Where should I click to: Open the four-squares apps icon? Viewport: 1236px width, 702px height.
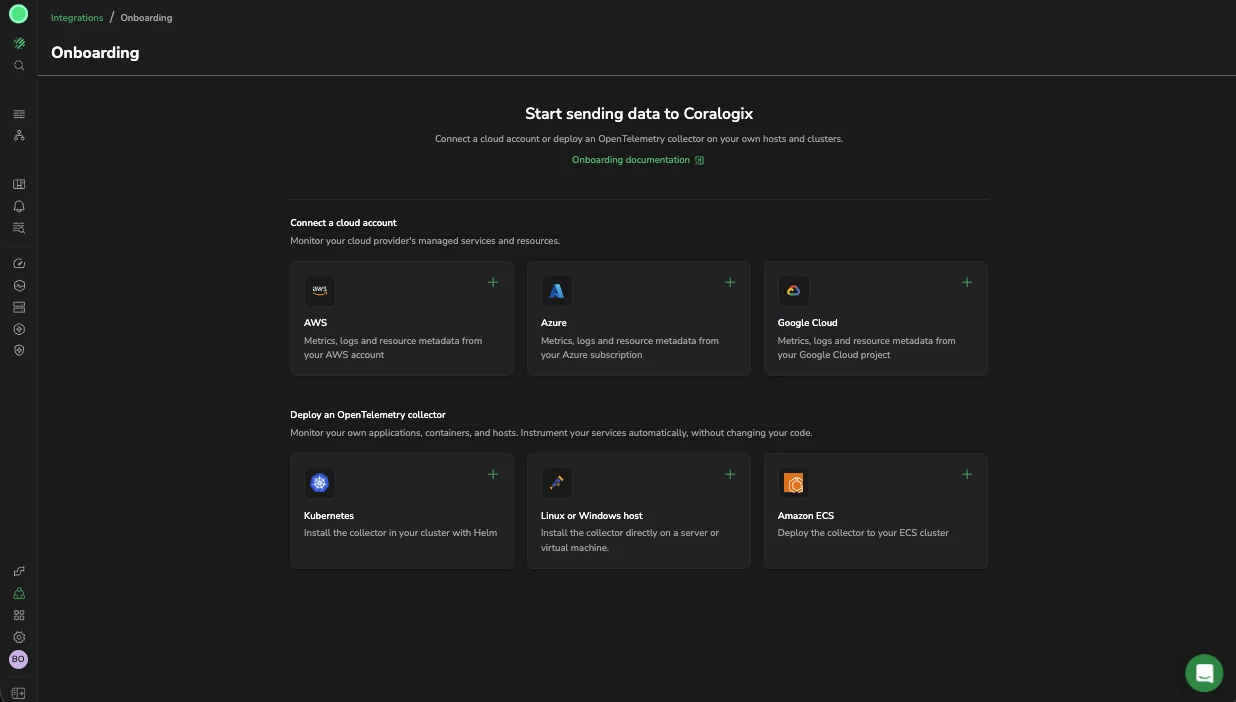point(19,615)
